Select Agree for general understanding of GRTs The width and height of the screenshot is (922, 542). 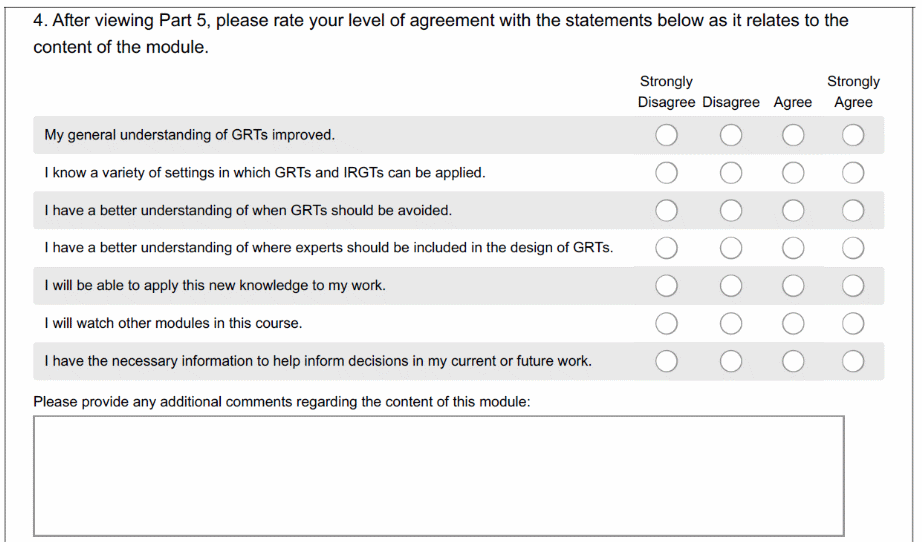[793, 135]
